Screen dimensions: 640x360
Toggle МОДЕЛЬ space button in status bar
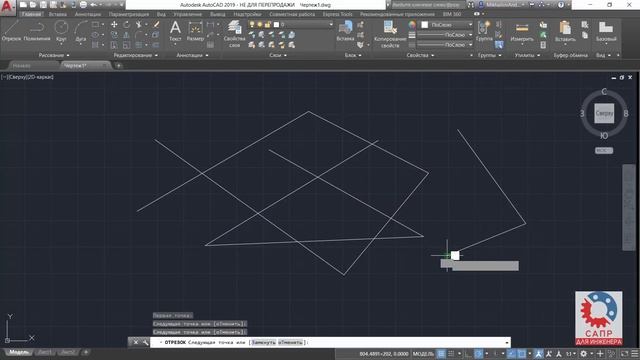click(x=423, y=353)
